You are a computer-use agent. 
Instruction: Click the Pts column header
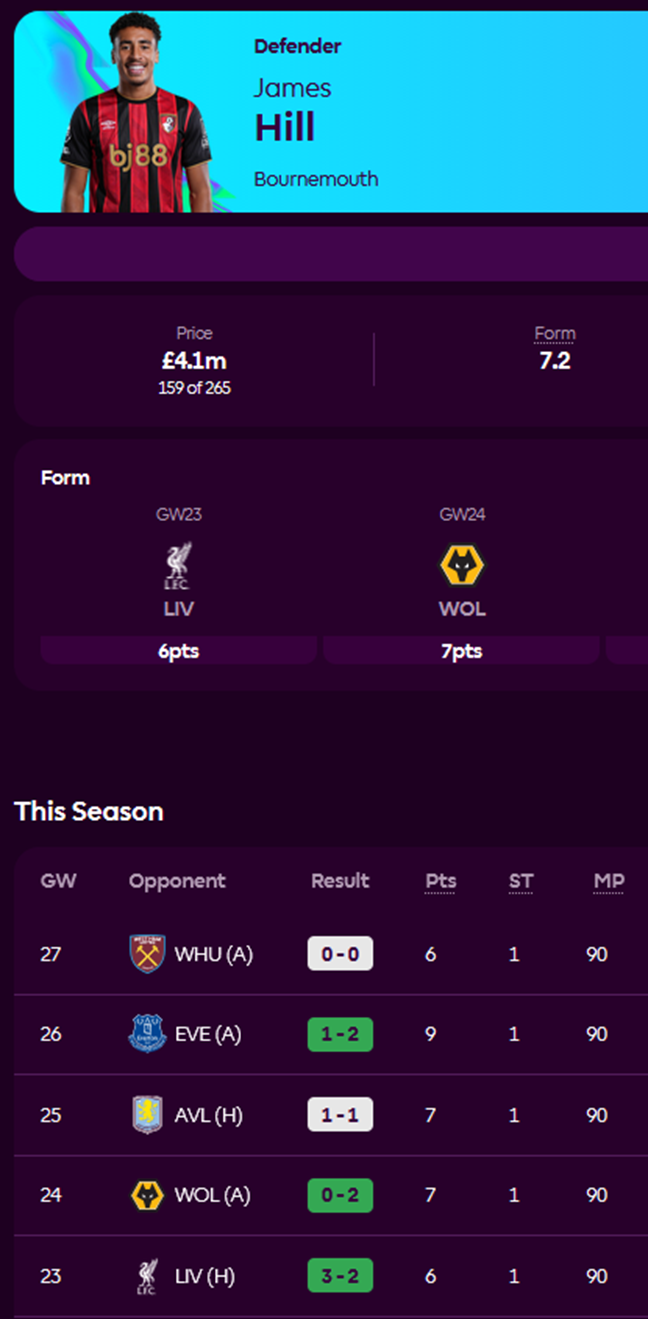coord(440,881)
